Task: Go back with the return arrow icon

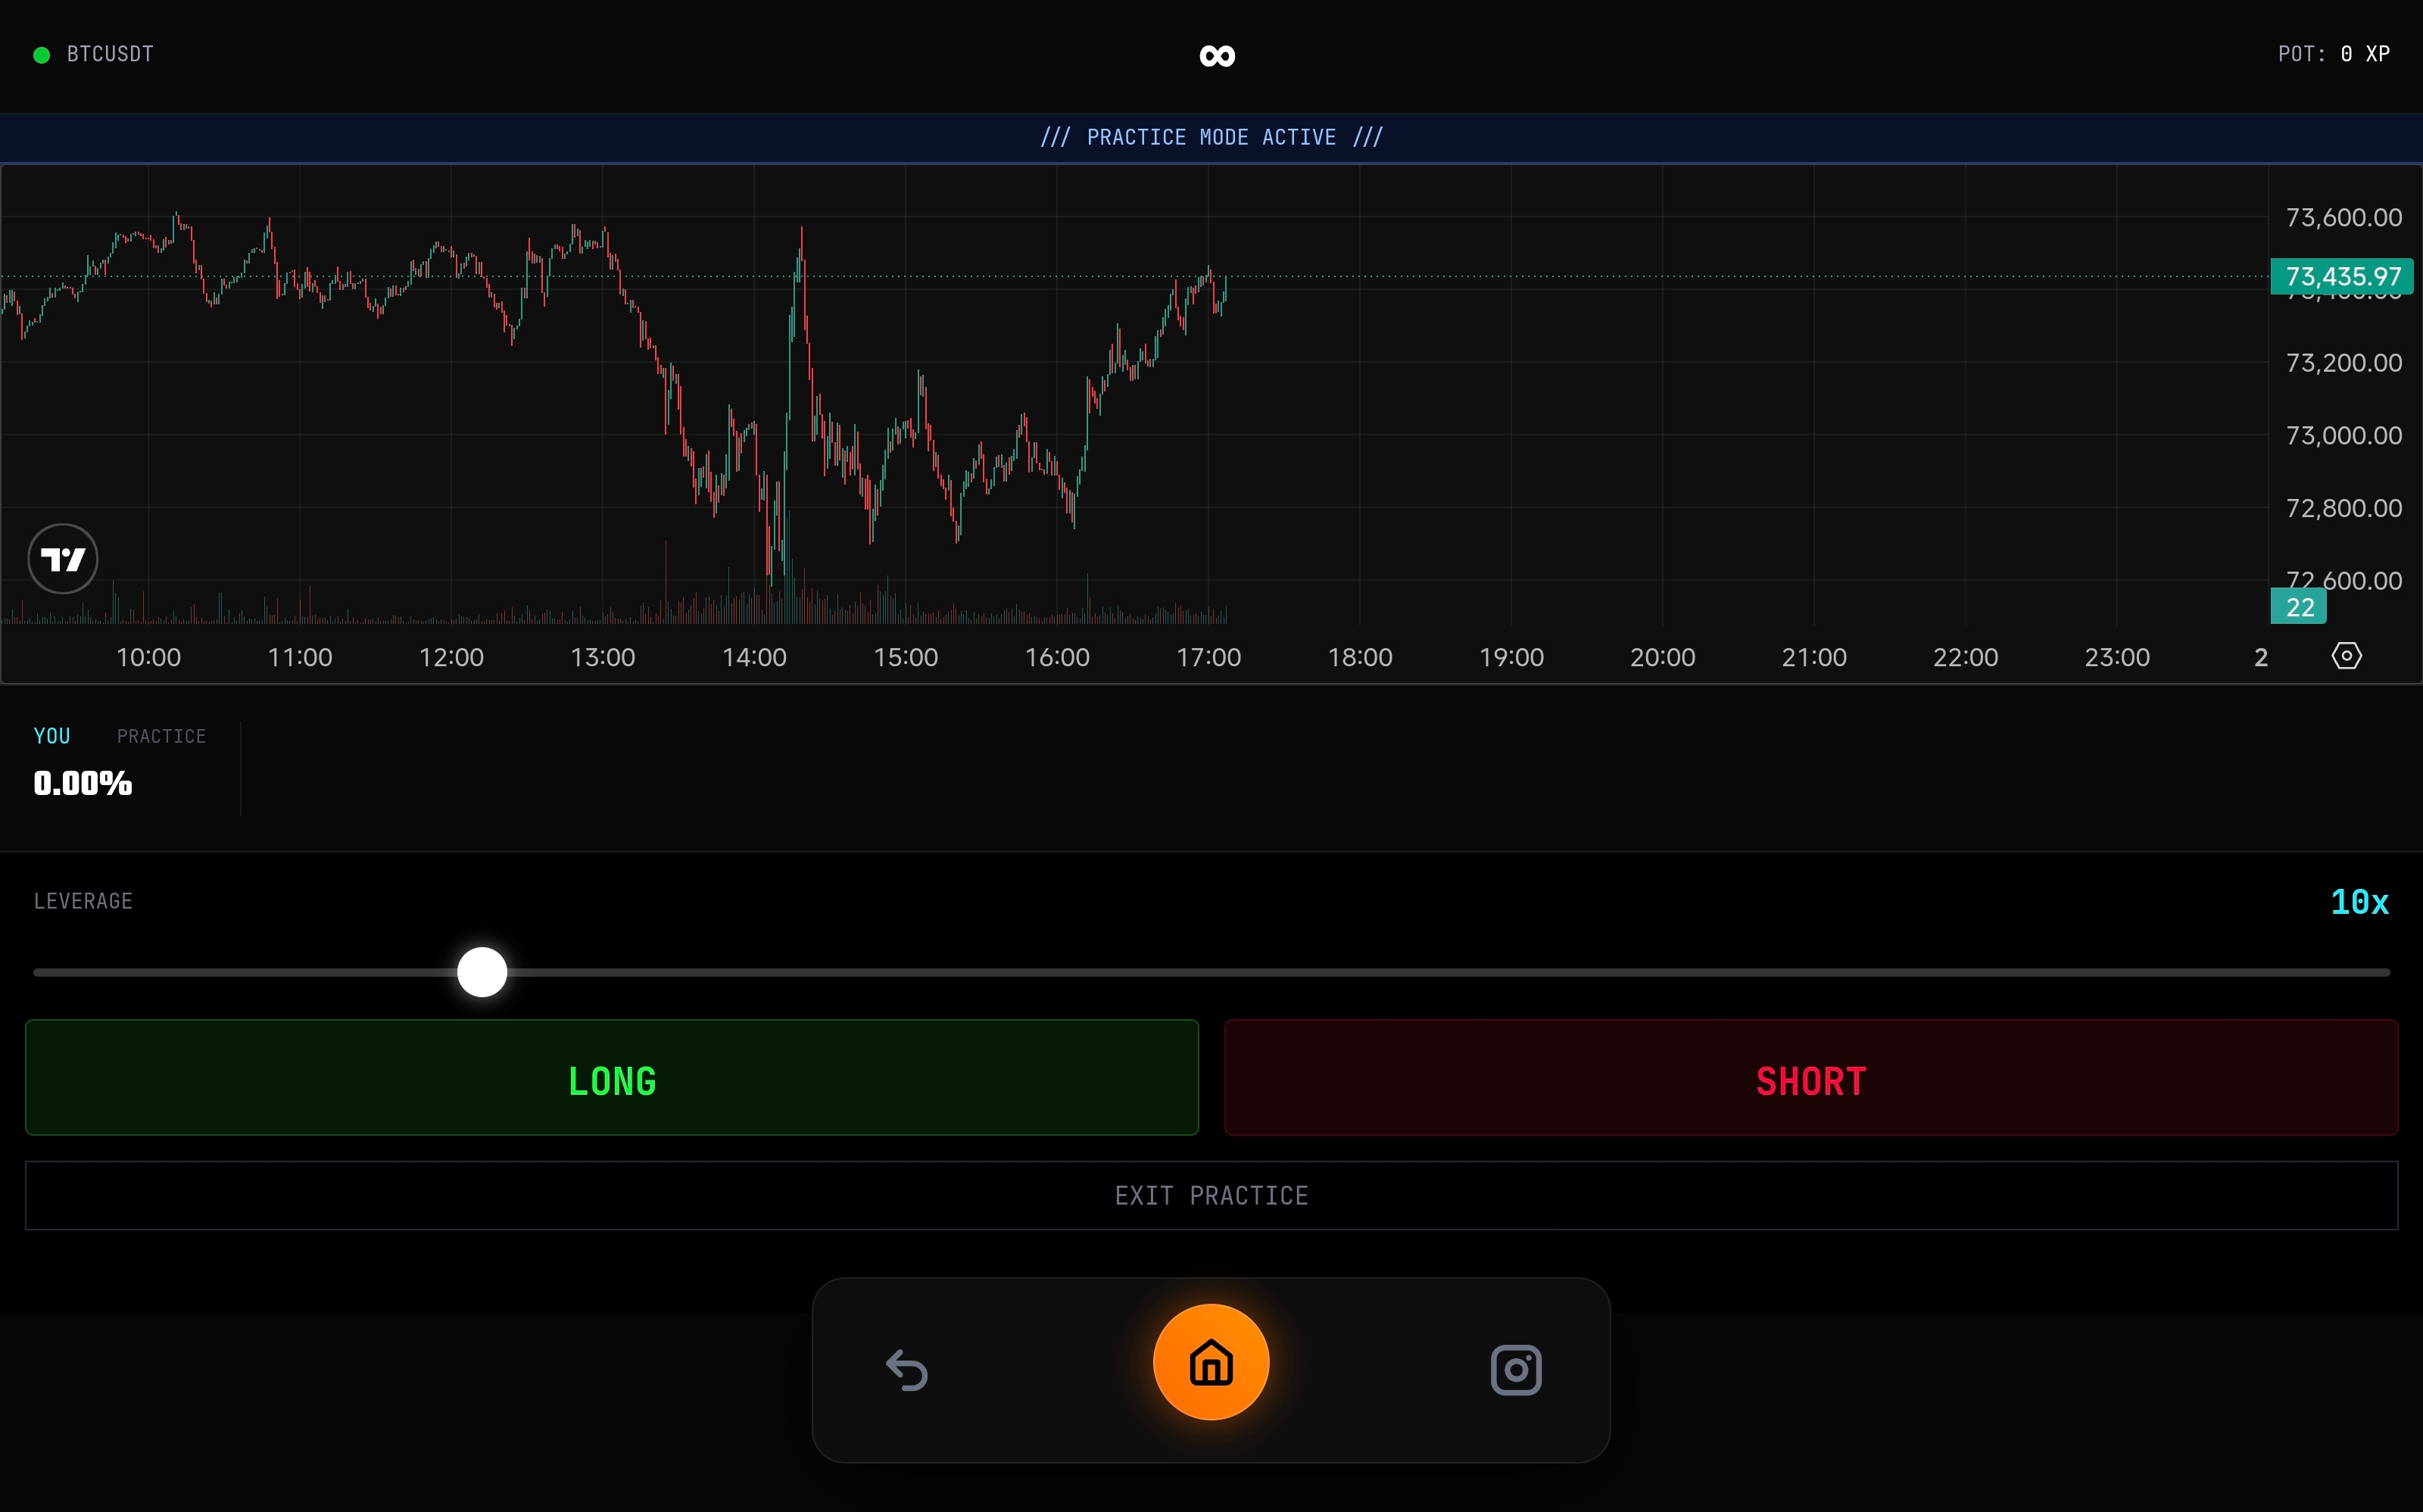Action: (x=907, y=1370)
